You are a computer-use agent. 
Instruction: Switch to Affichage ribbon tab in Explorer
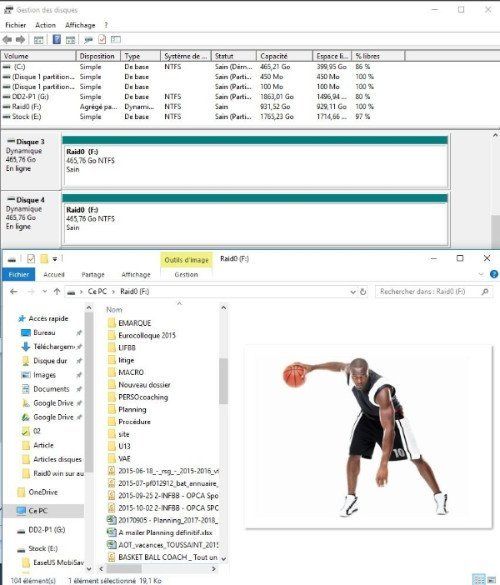[x=136, y=275]
